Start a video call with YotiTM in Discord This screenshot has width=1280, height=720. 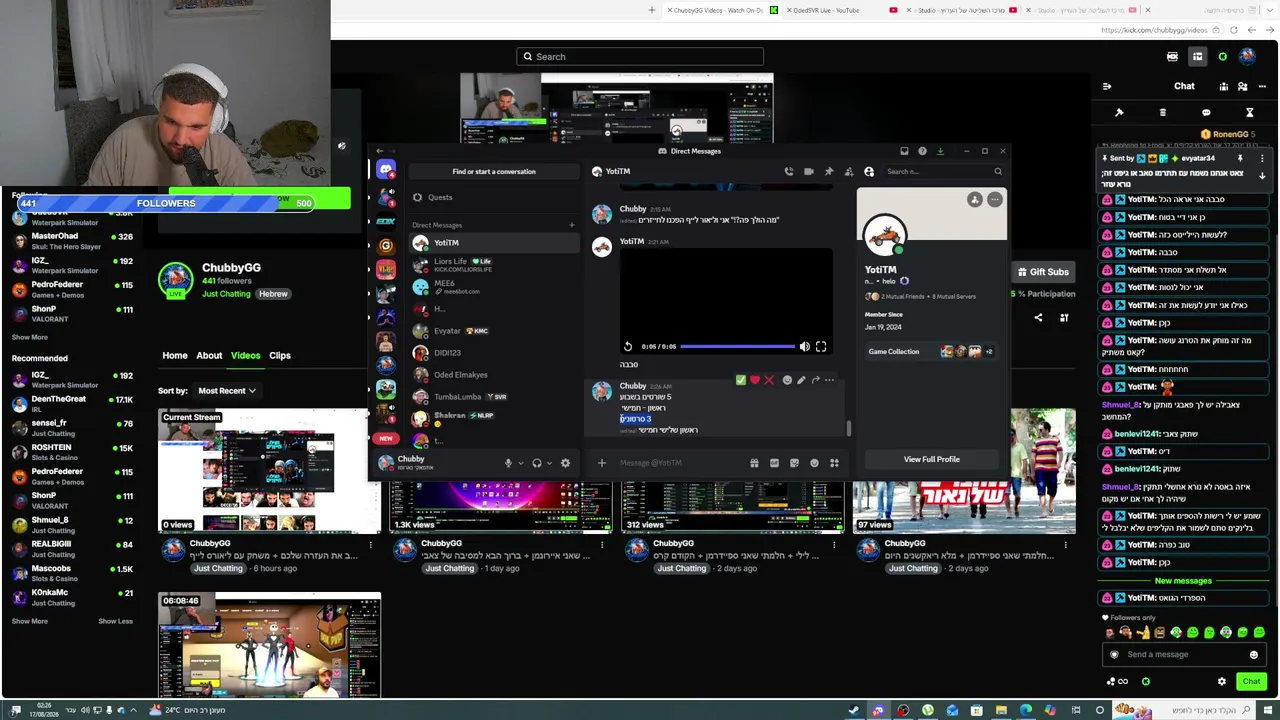tap(809, 172)
